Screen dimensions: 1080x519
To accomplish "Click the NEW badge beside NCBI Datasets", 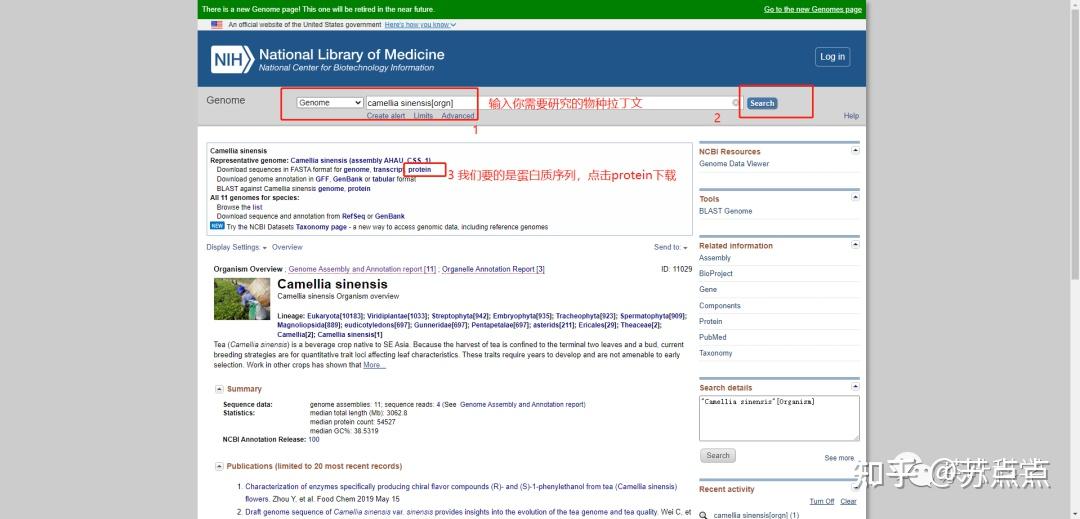I will click(x=217, y=226).
